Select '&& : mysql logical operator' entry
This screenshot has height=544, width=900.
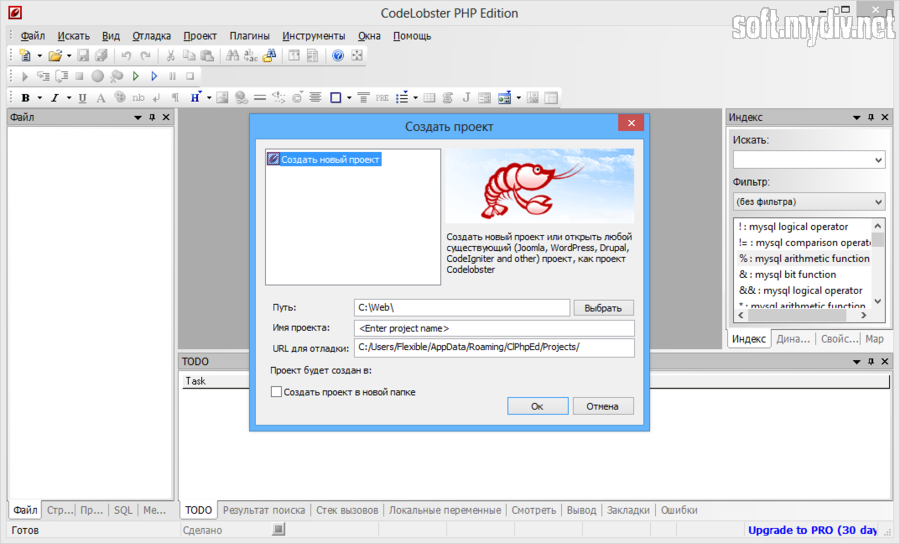[x=801, y=291]
